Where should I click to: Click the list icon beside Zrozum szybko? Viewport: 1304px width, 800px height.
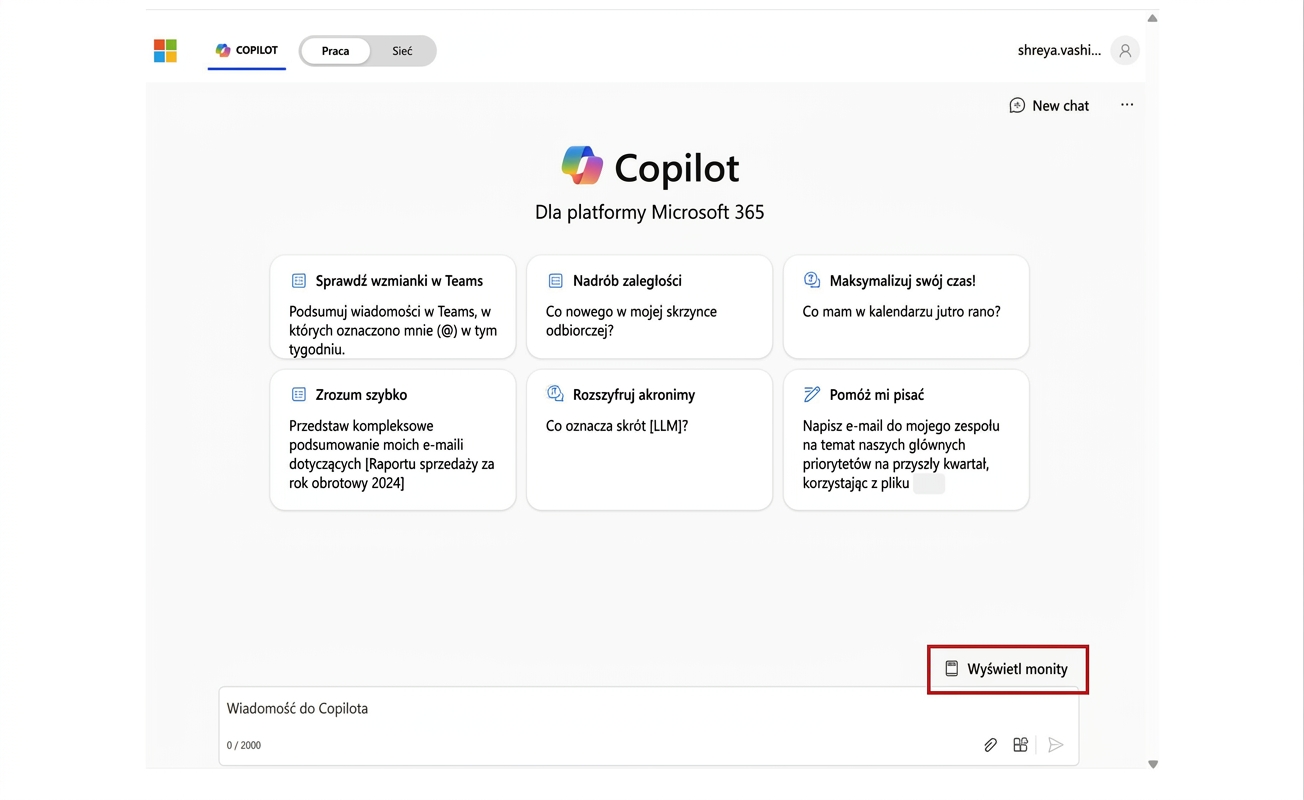[x=298, y=395]
